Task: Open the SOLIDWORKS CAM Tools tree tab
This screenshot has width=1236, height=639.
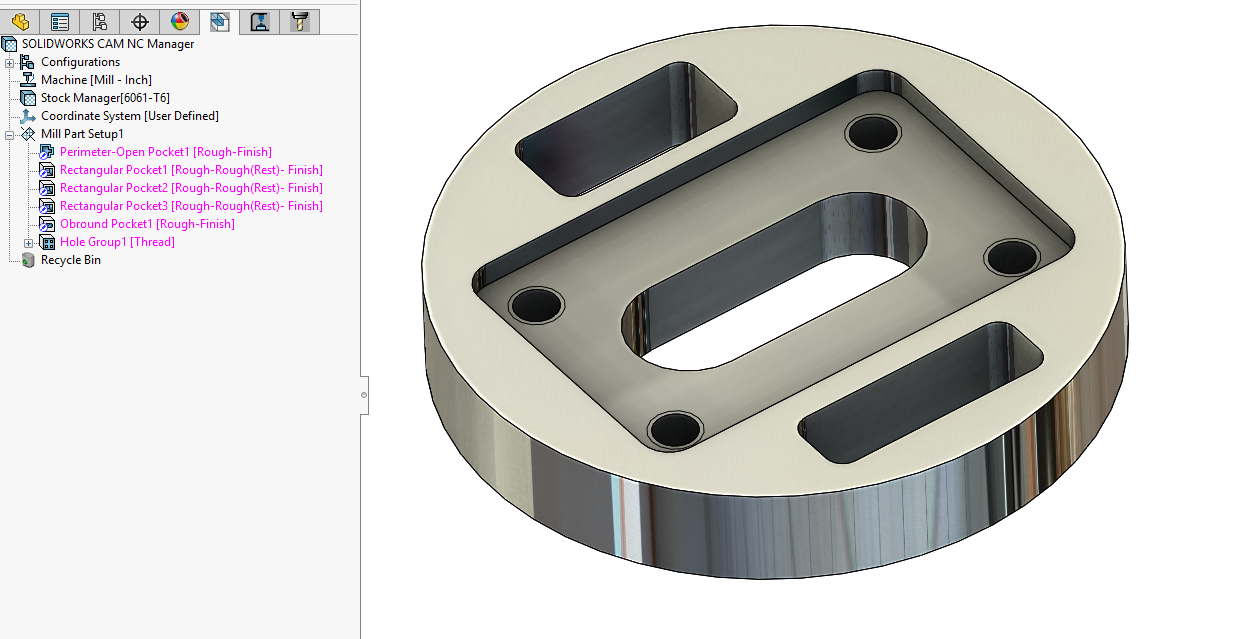Action: 299,21
